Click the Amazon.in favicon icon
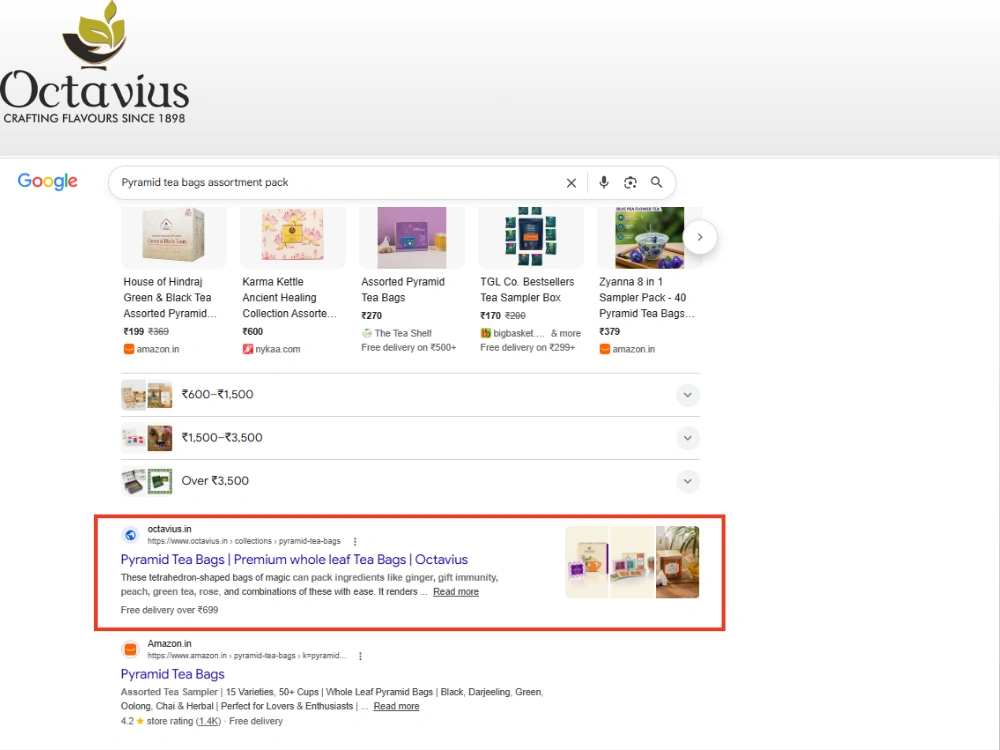This screenshot has height=750, width=1000. click(130, 649)
